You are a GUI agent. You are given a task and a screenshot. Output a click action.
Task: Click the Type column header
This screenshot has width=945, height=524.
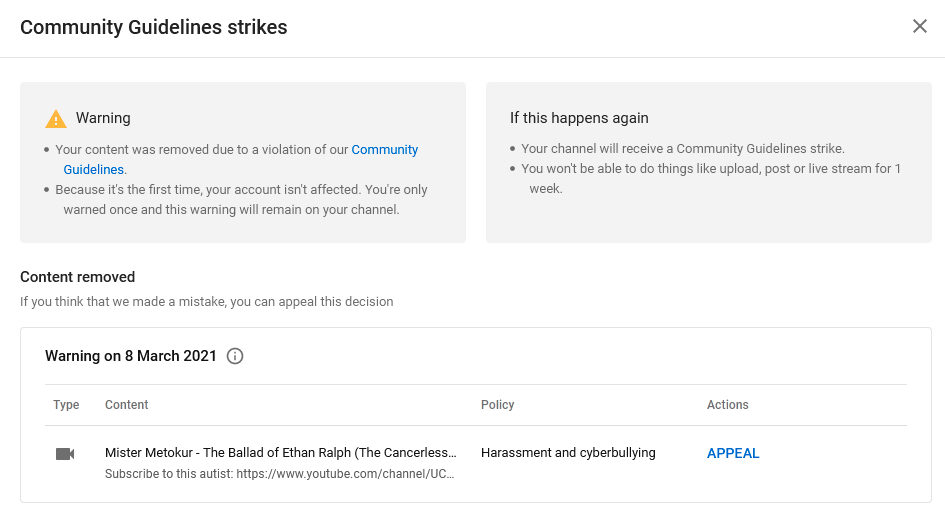[x=66, y=405]
